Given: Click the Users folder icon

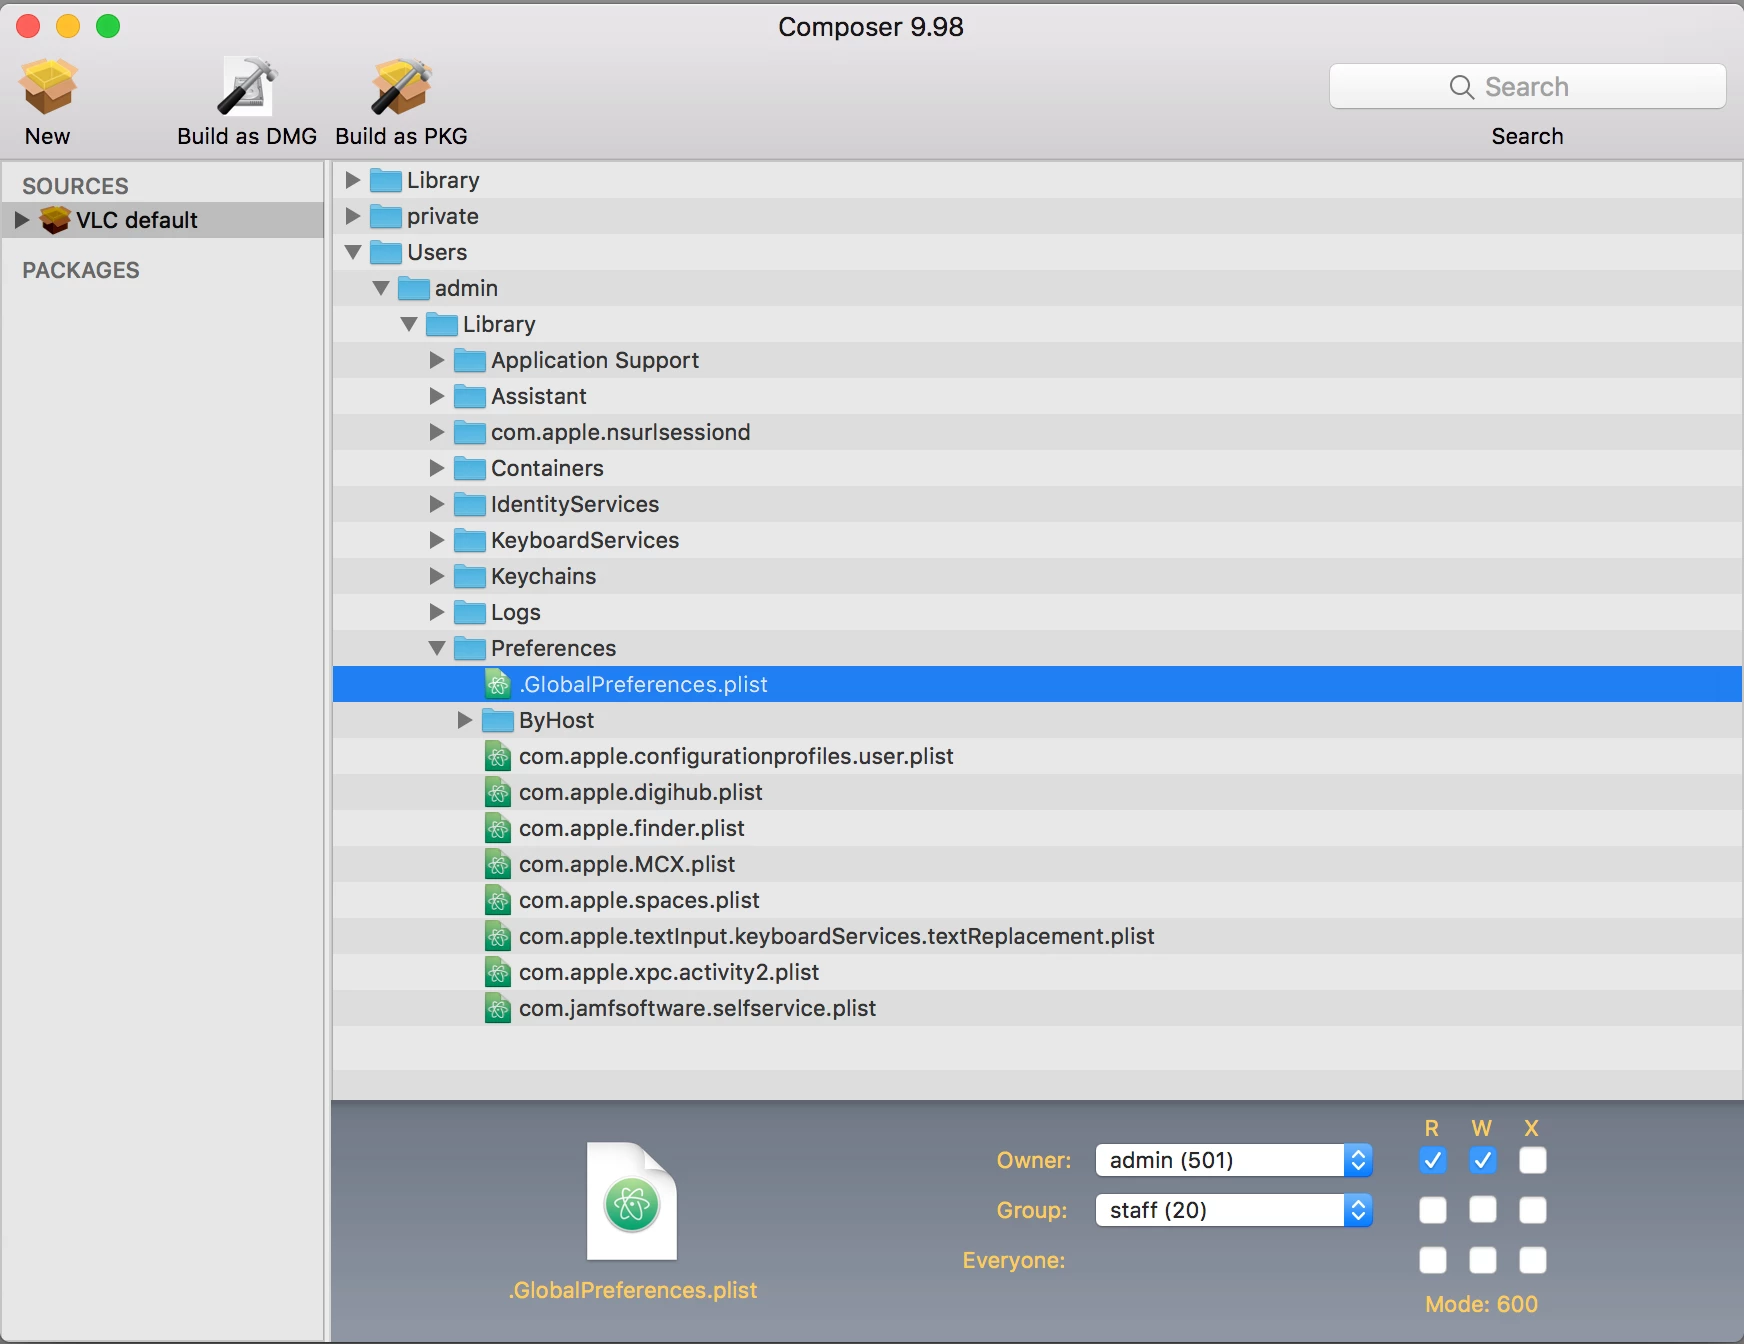Looking at the screenshot, I should click(x=386, y=253).
